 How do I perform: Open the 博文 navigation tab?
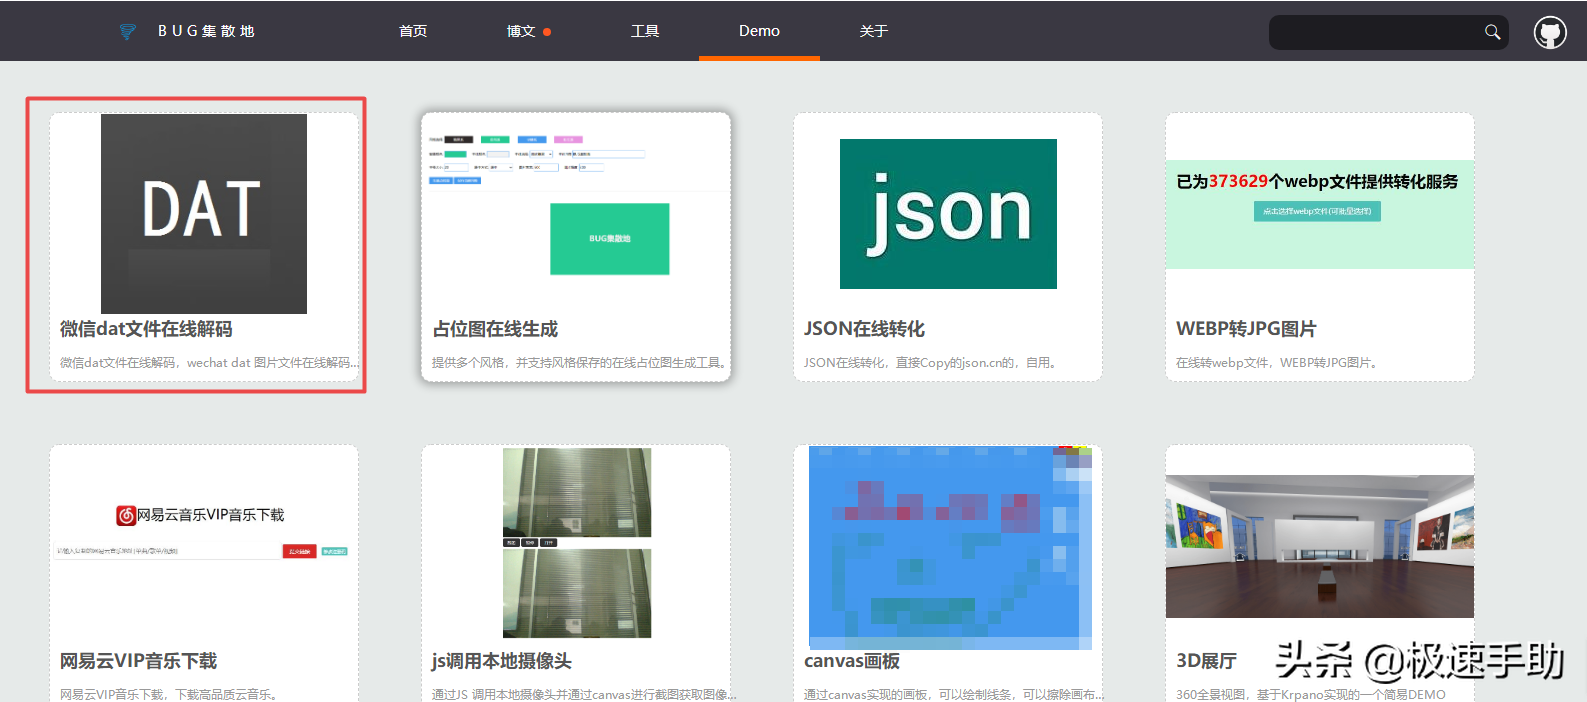click(521, 31)
